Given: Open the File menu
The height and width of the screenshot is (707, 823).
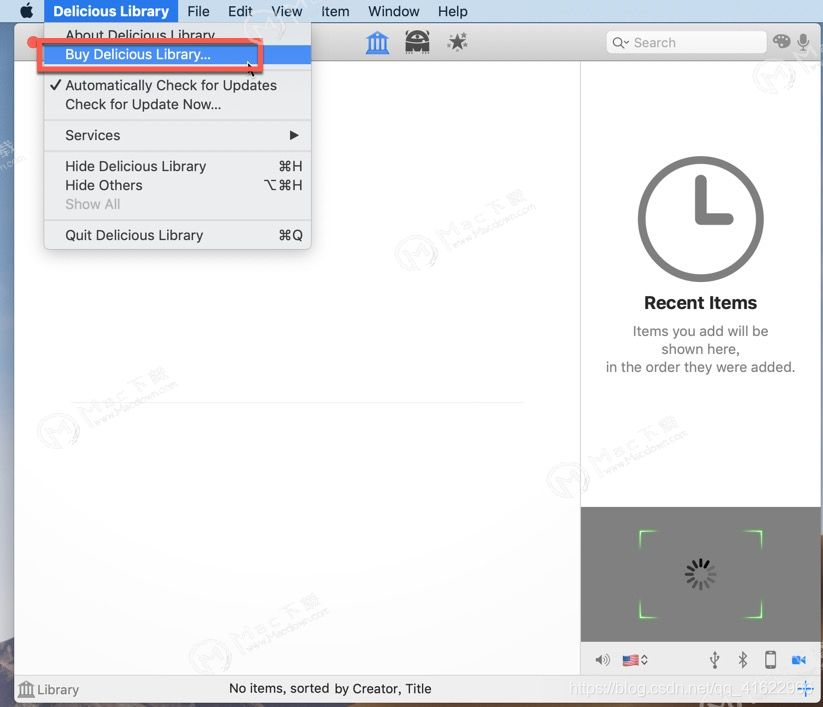Looking at the screenshot, I should [x=198, y=11].
